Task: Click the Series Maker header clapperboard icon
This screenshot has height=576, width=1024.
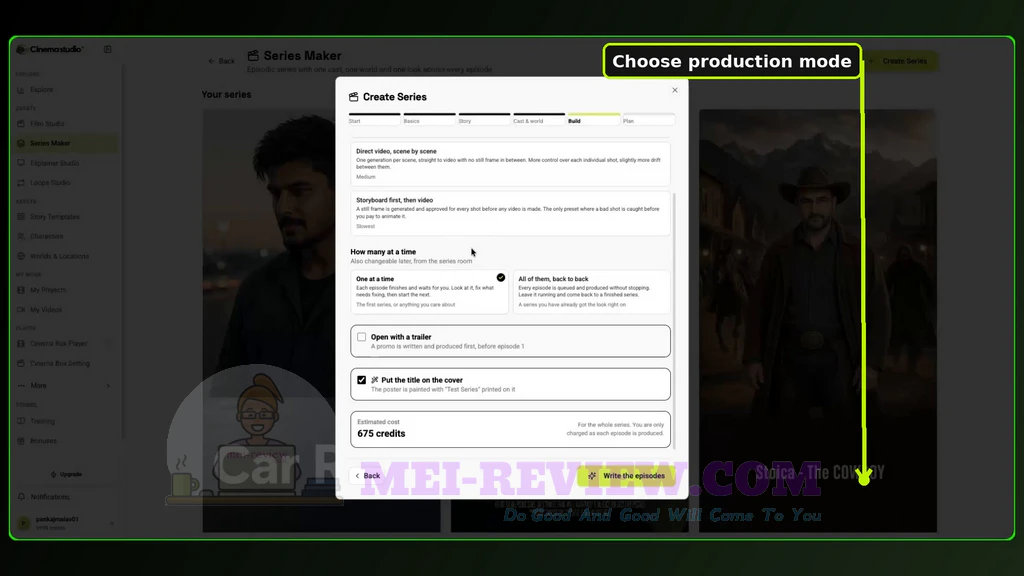Action: tap(253, 56)
